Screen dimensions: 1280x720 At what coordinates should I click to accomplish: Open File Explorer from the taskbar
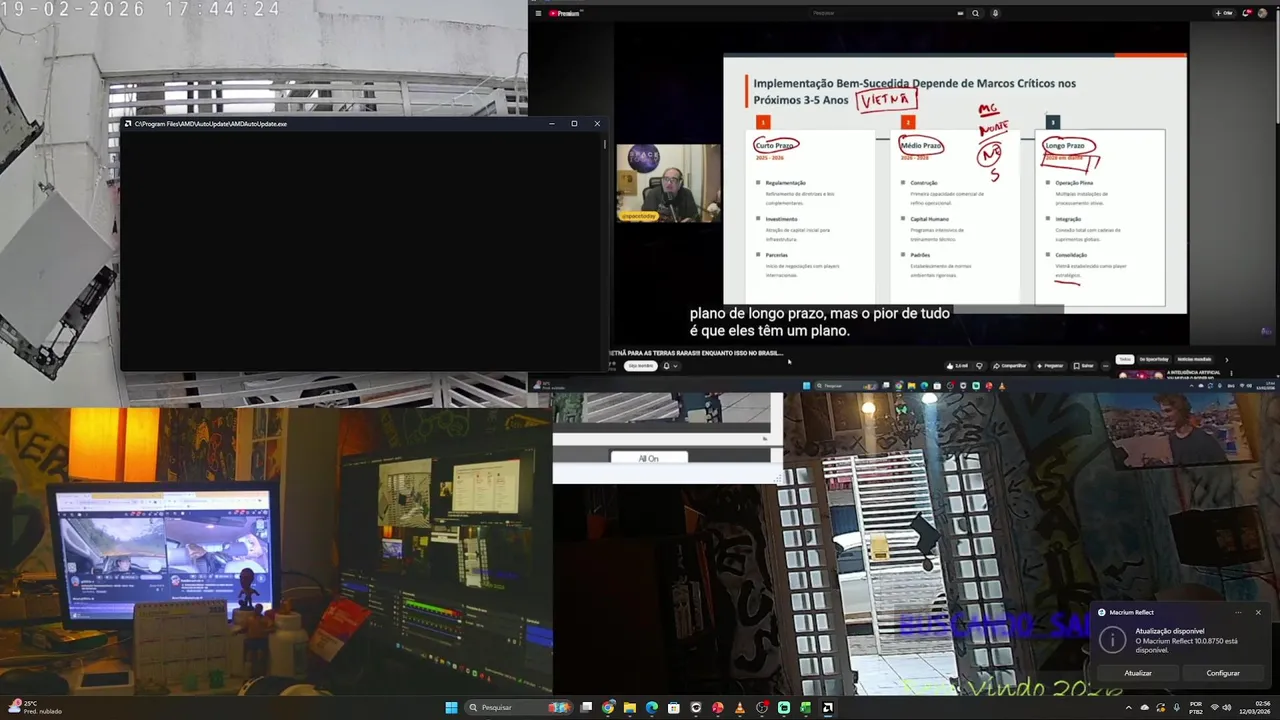pyautogui.click(x=630, y=708)
